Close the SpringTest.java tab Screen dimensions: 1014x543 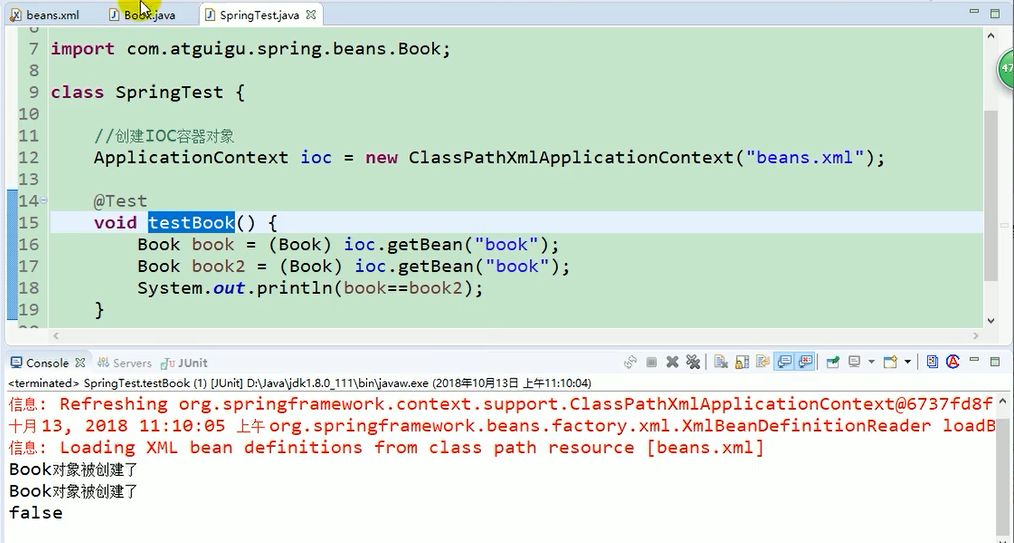311,15
